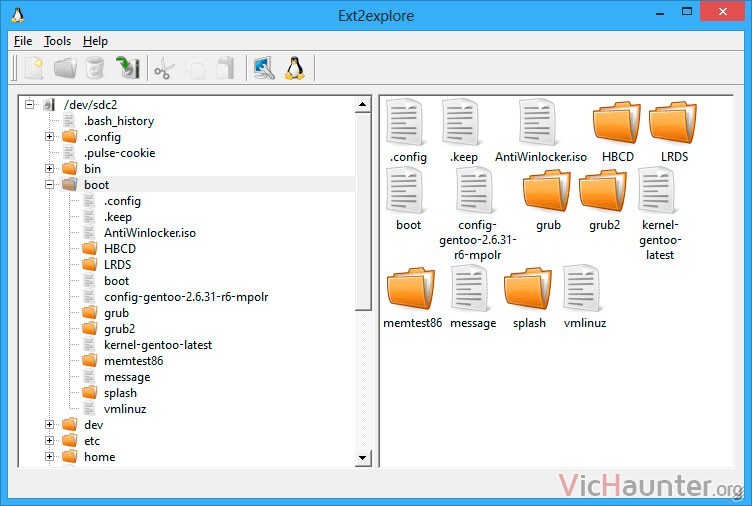Select vmlinuz in the tree

[x=125, y=409]
